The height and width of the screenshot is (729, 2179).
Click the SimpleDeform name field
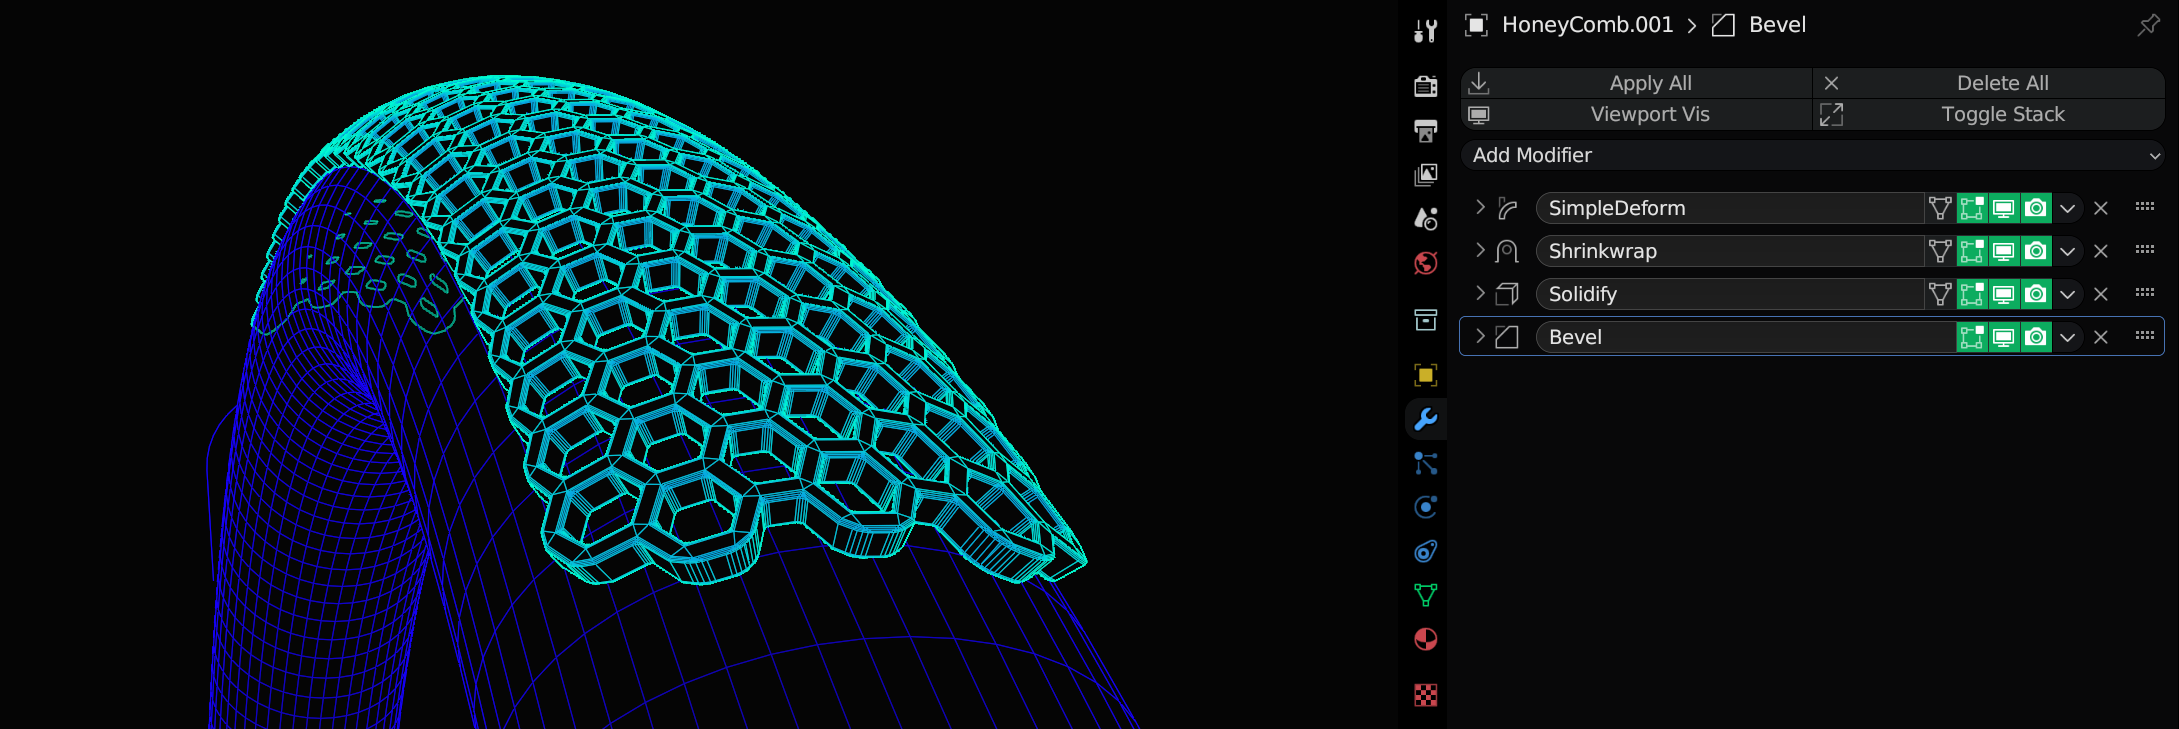pos(1730,208)
